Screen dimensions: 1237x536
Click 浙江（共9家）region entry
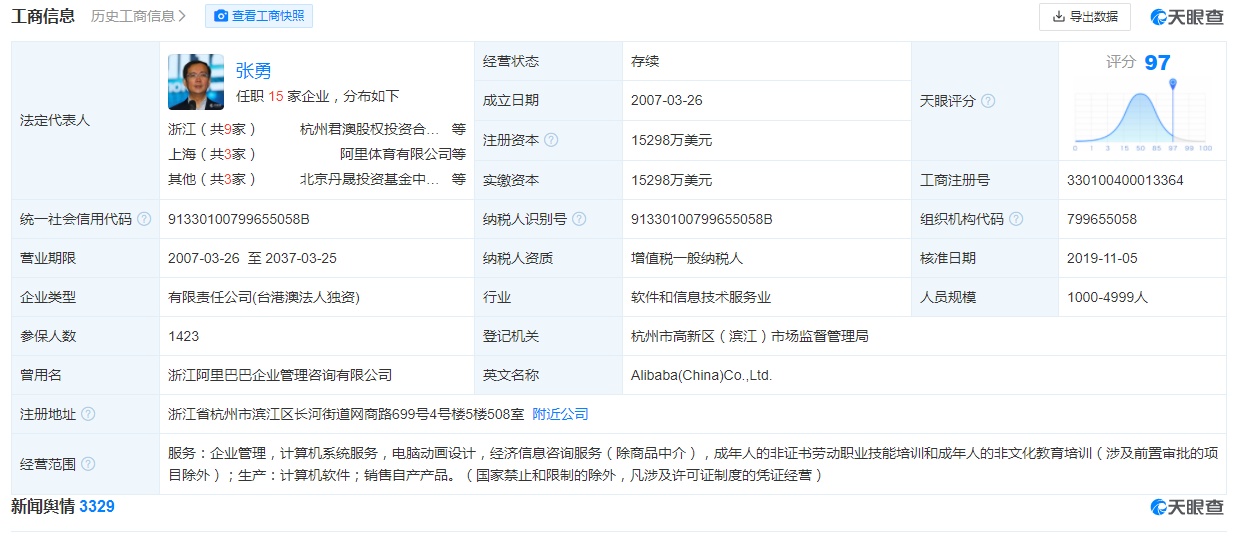(x=213, y=129)
